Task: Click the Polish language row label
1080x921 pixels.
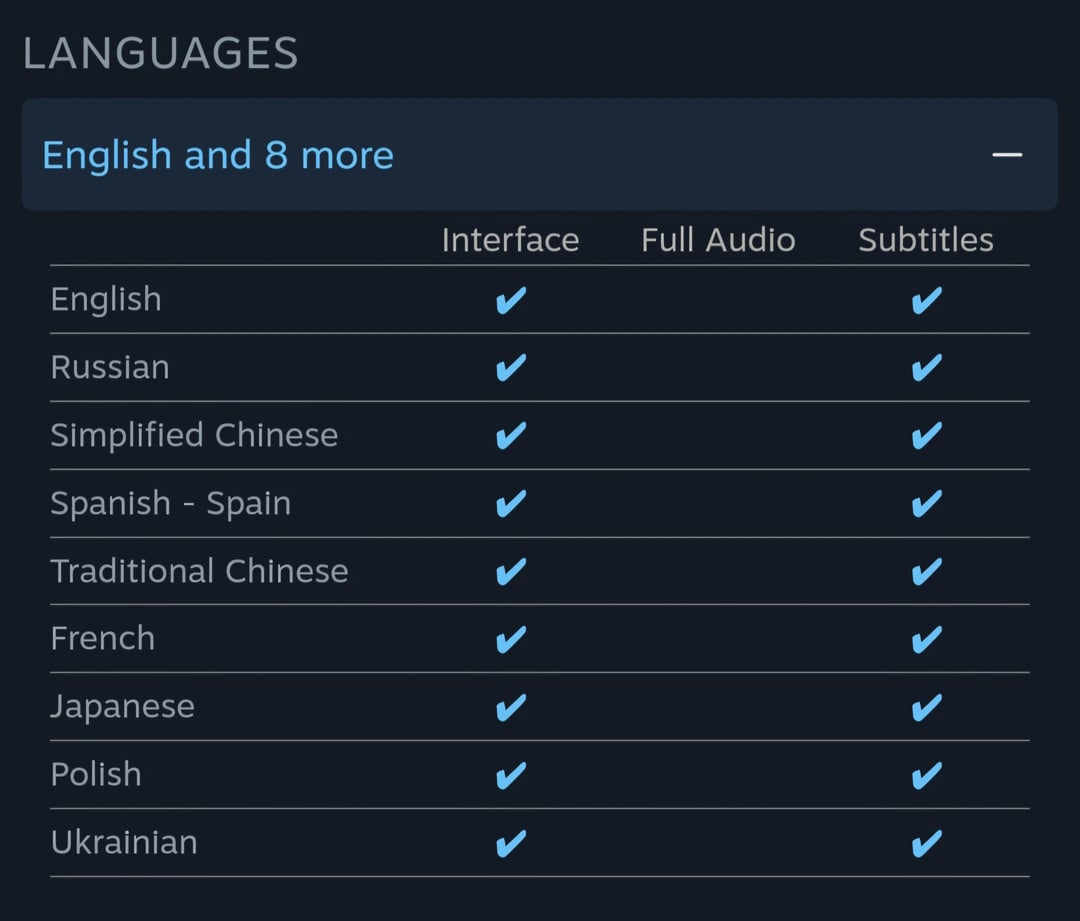Action: [96, 774]
